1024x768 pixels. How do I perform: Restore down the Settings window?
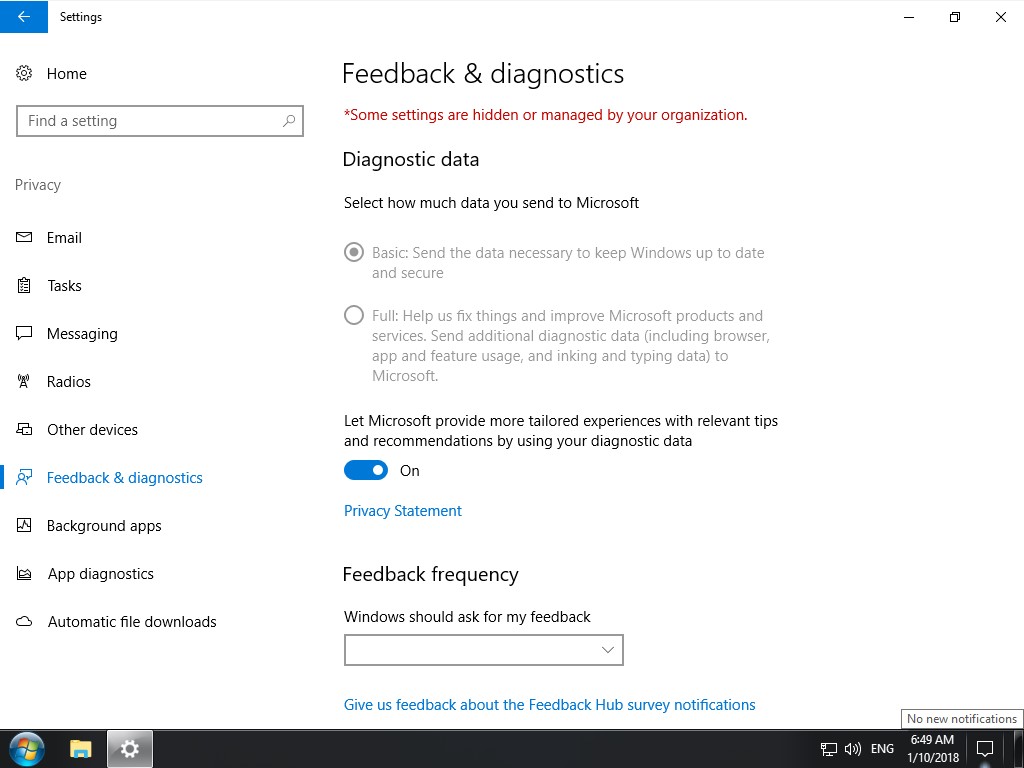pyautogui.click(x=955, y=16)
